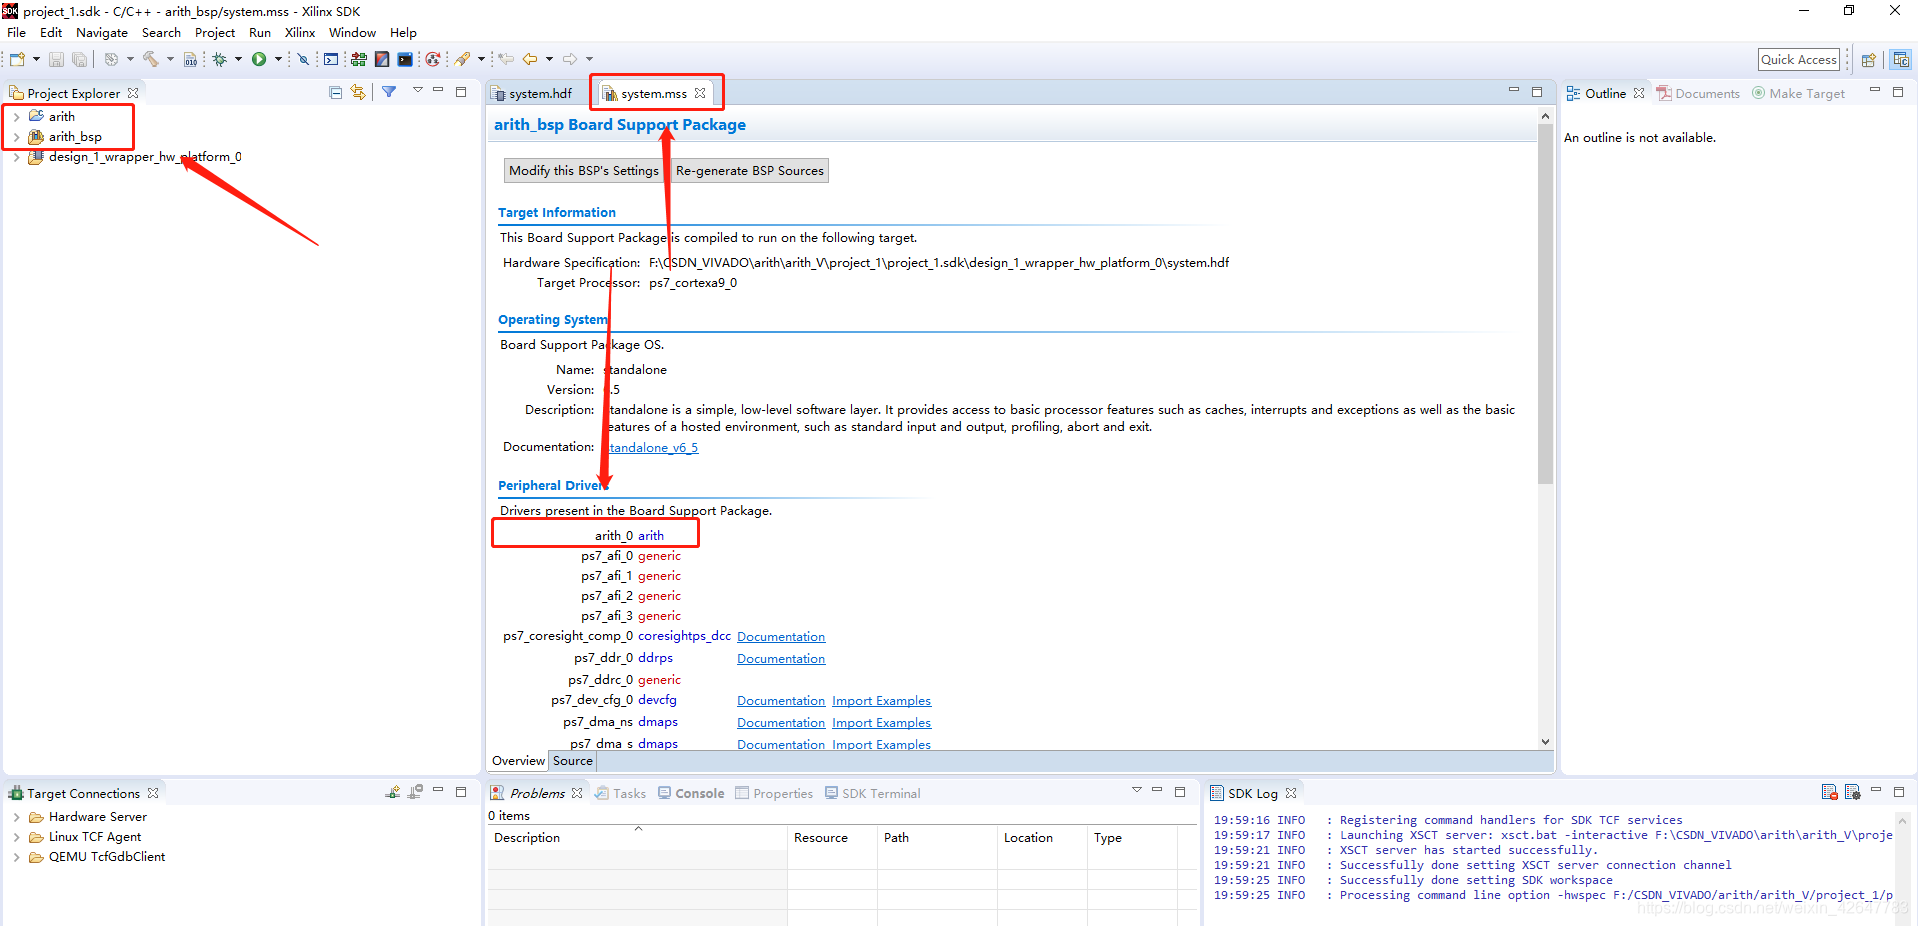This screenshot has height=926, width=1918.
Task: Open the Navigate menu
Action: pos(102,32)
